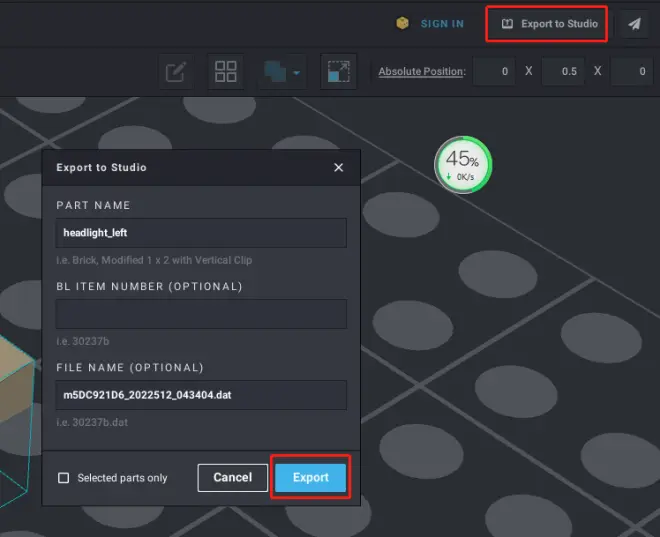
Task: Click the resize selection toolbar icon
Action: (x=338, y=72)
